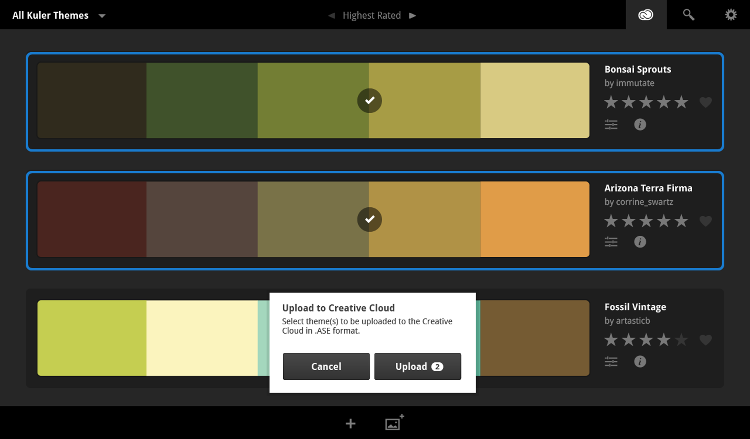Go to previous sort with left arrow
Image resolution: width=750 pixels, height=439 pixels.
[332, 15]
